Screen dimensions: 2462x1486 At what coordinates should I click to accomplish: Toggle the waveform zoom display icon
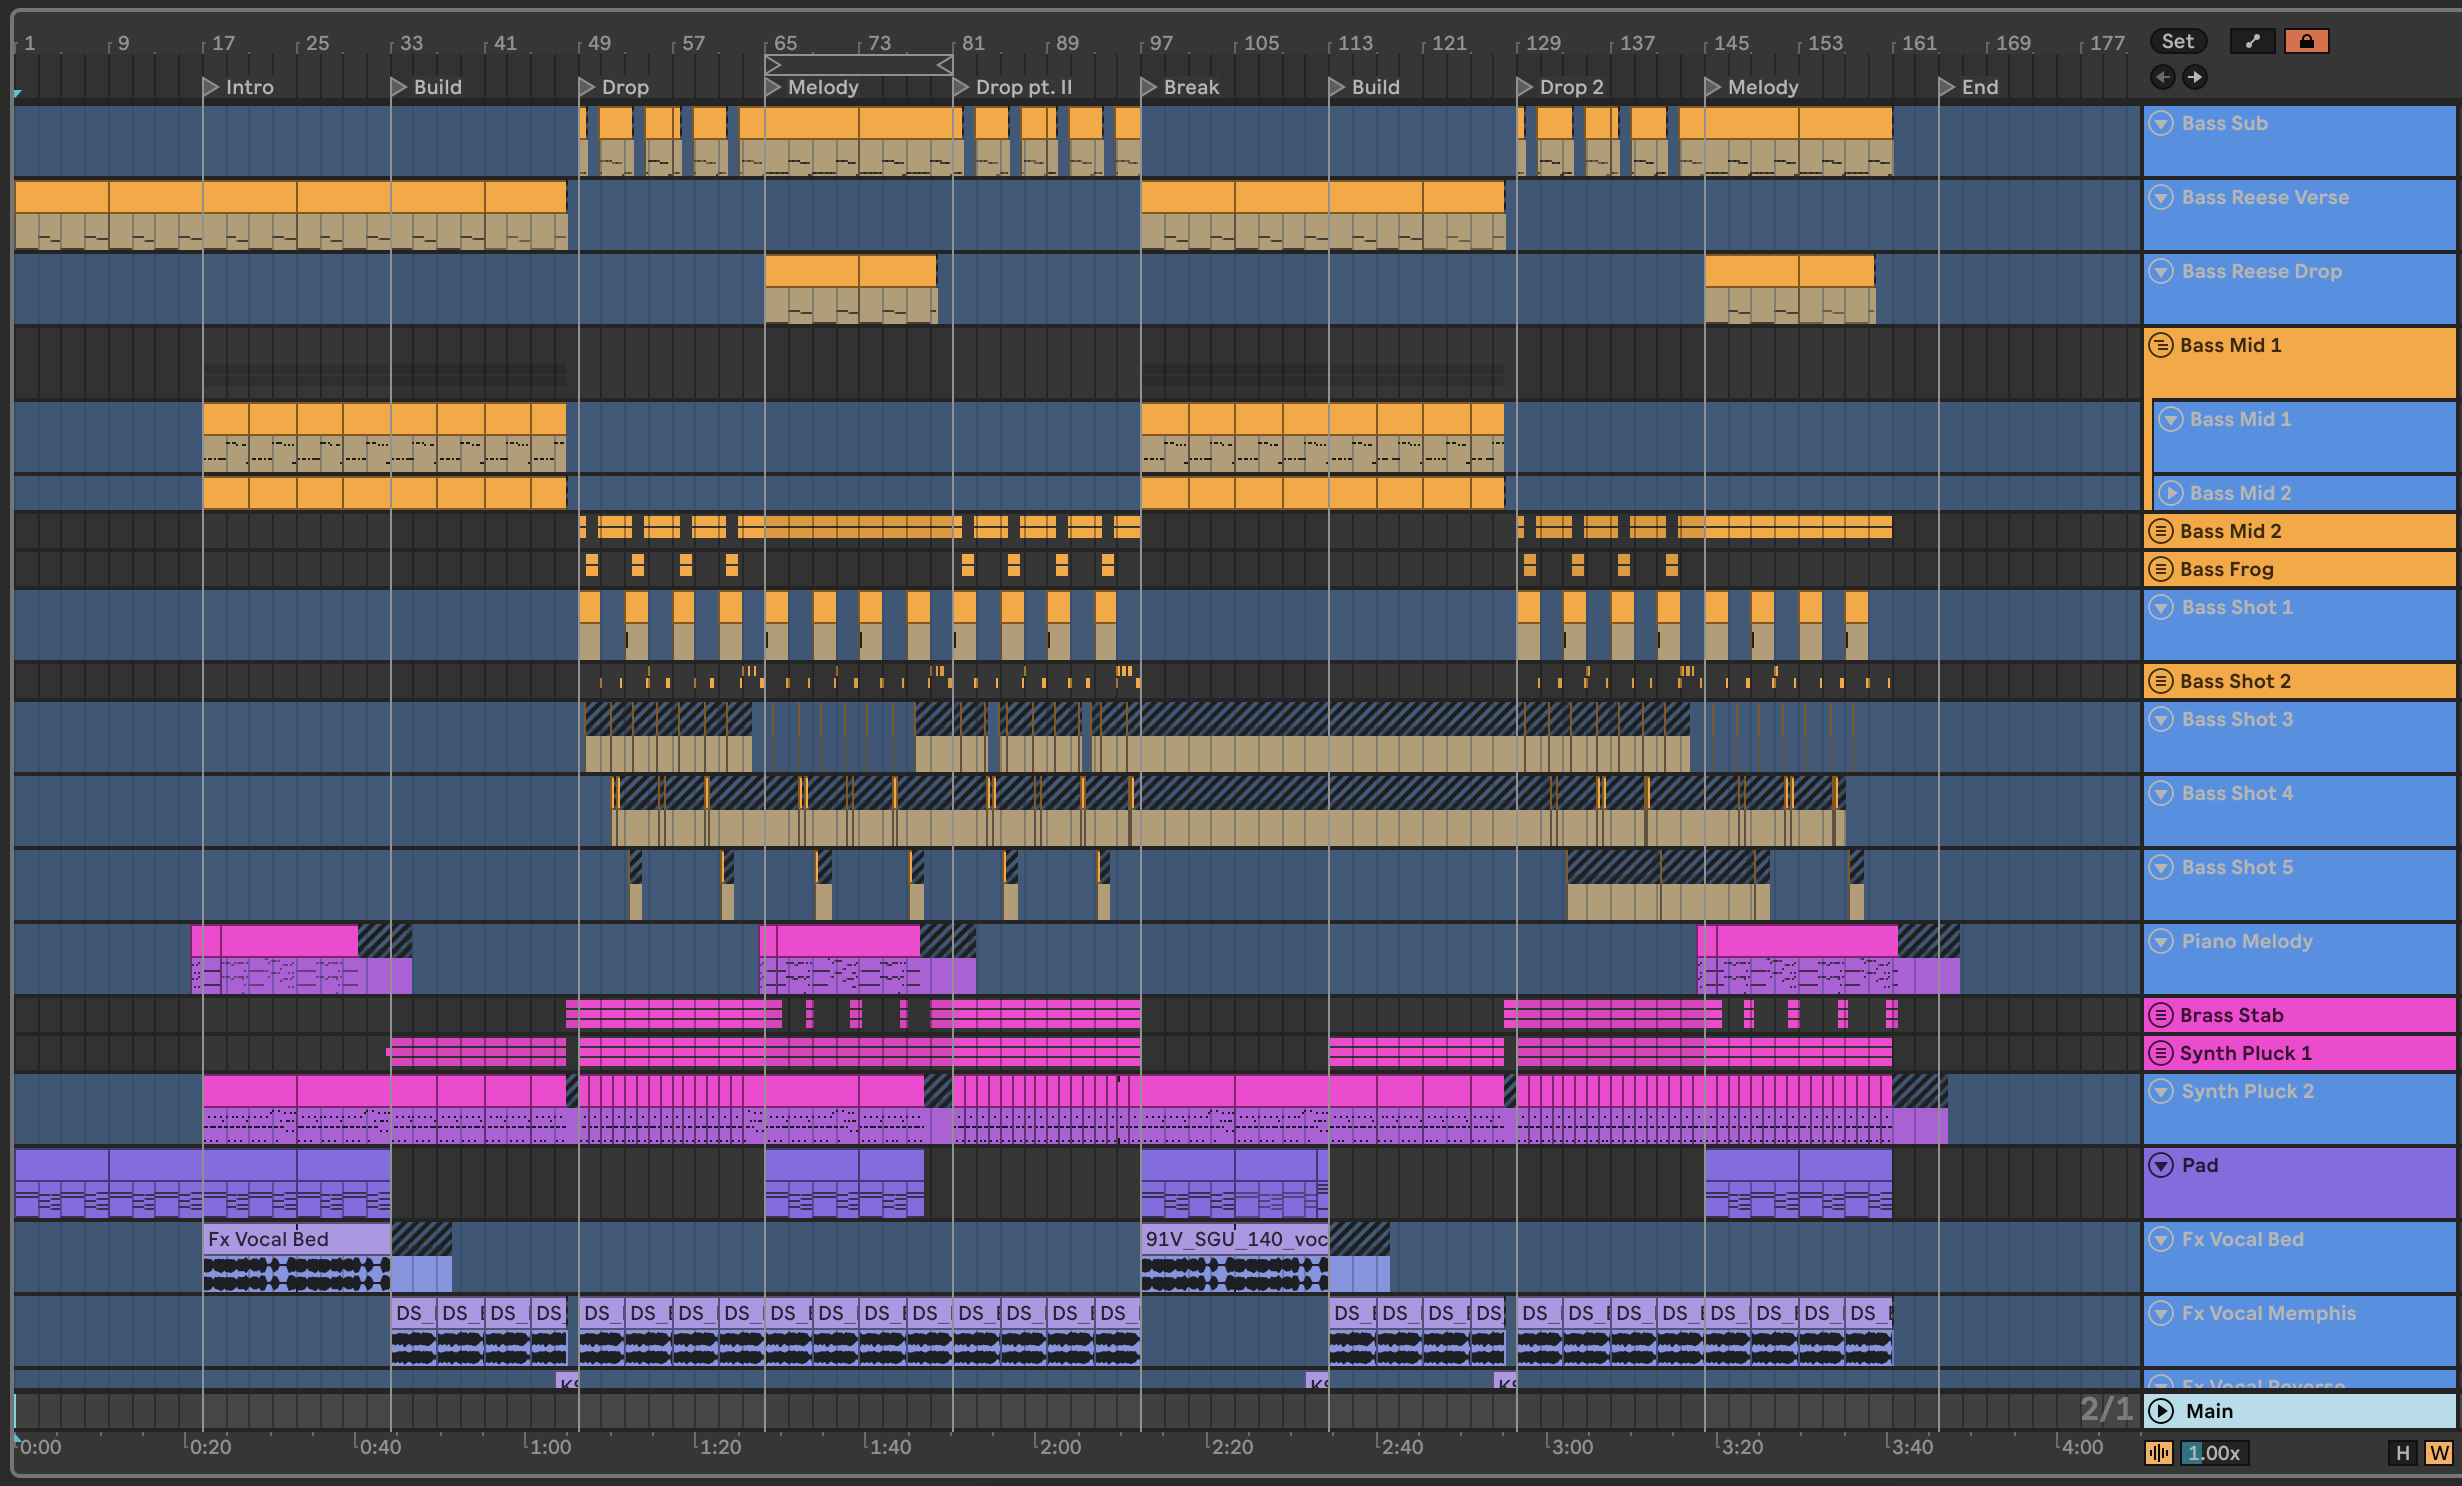(x=2159, y=1453)
